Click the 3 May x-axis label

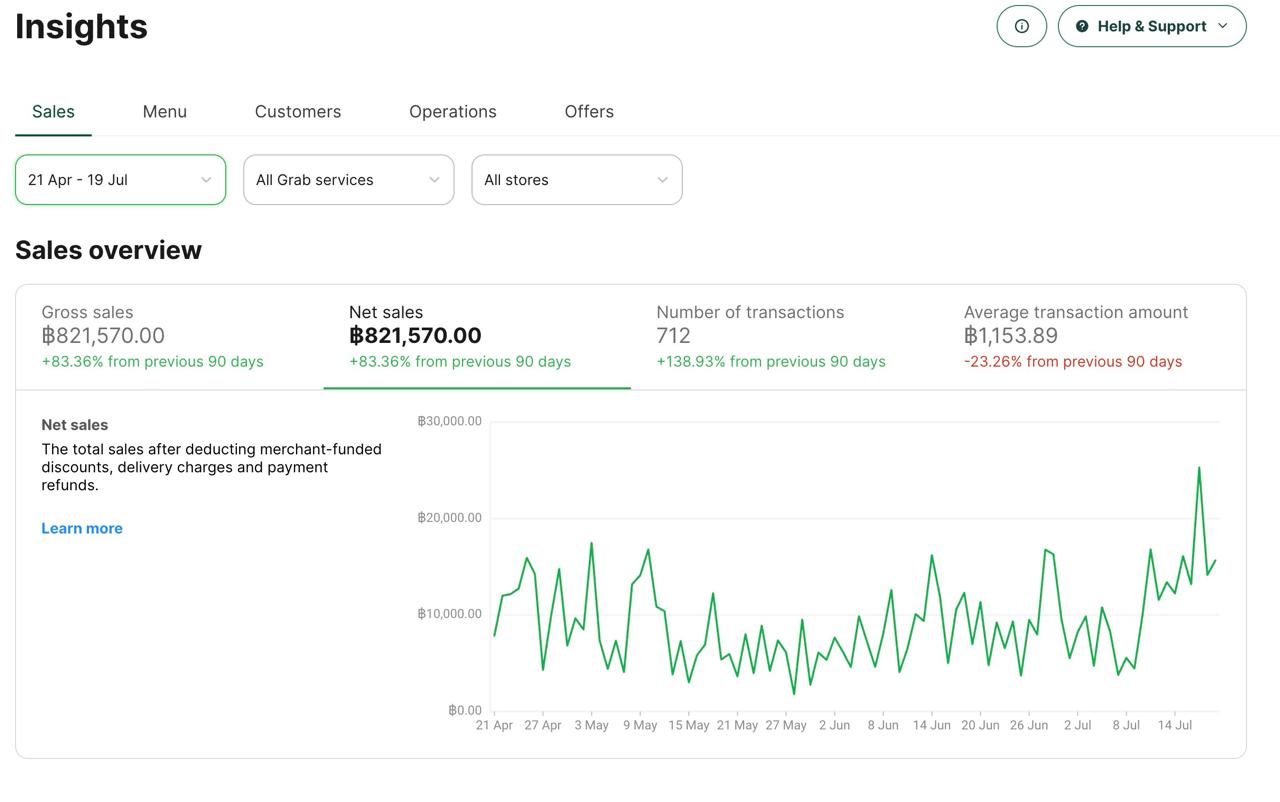point(591,725)
